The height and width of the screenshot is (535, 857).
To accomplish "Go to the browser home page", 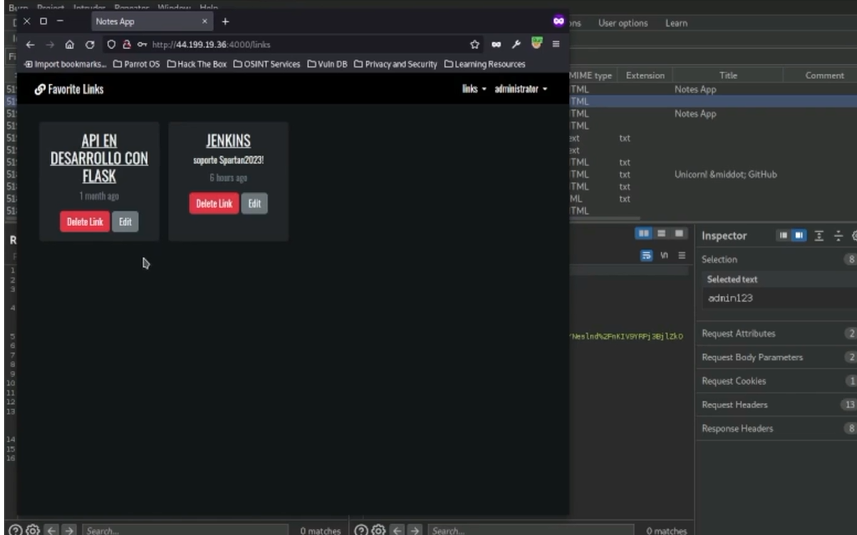I will click(70, 44).
